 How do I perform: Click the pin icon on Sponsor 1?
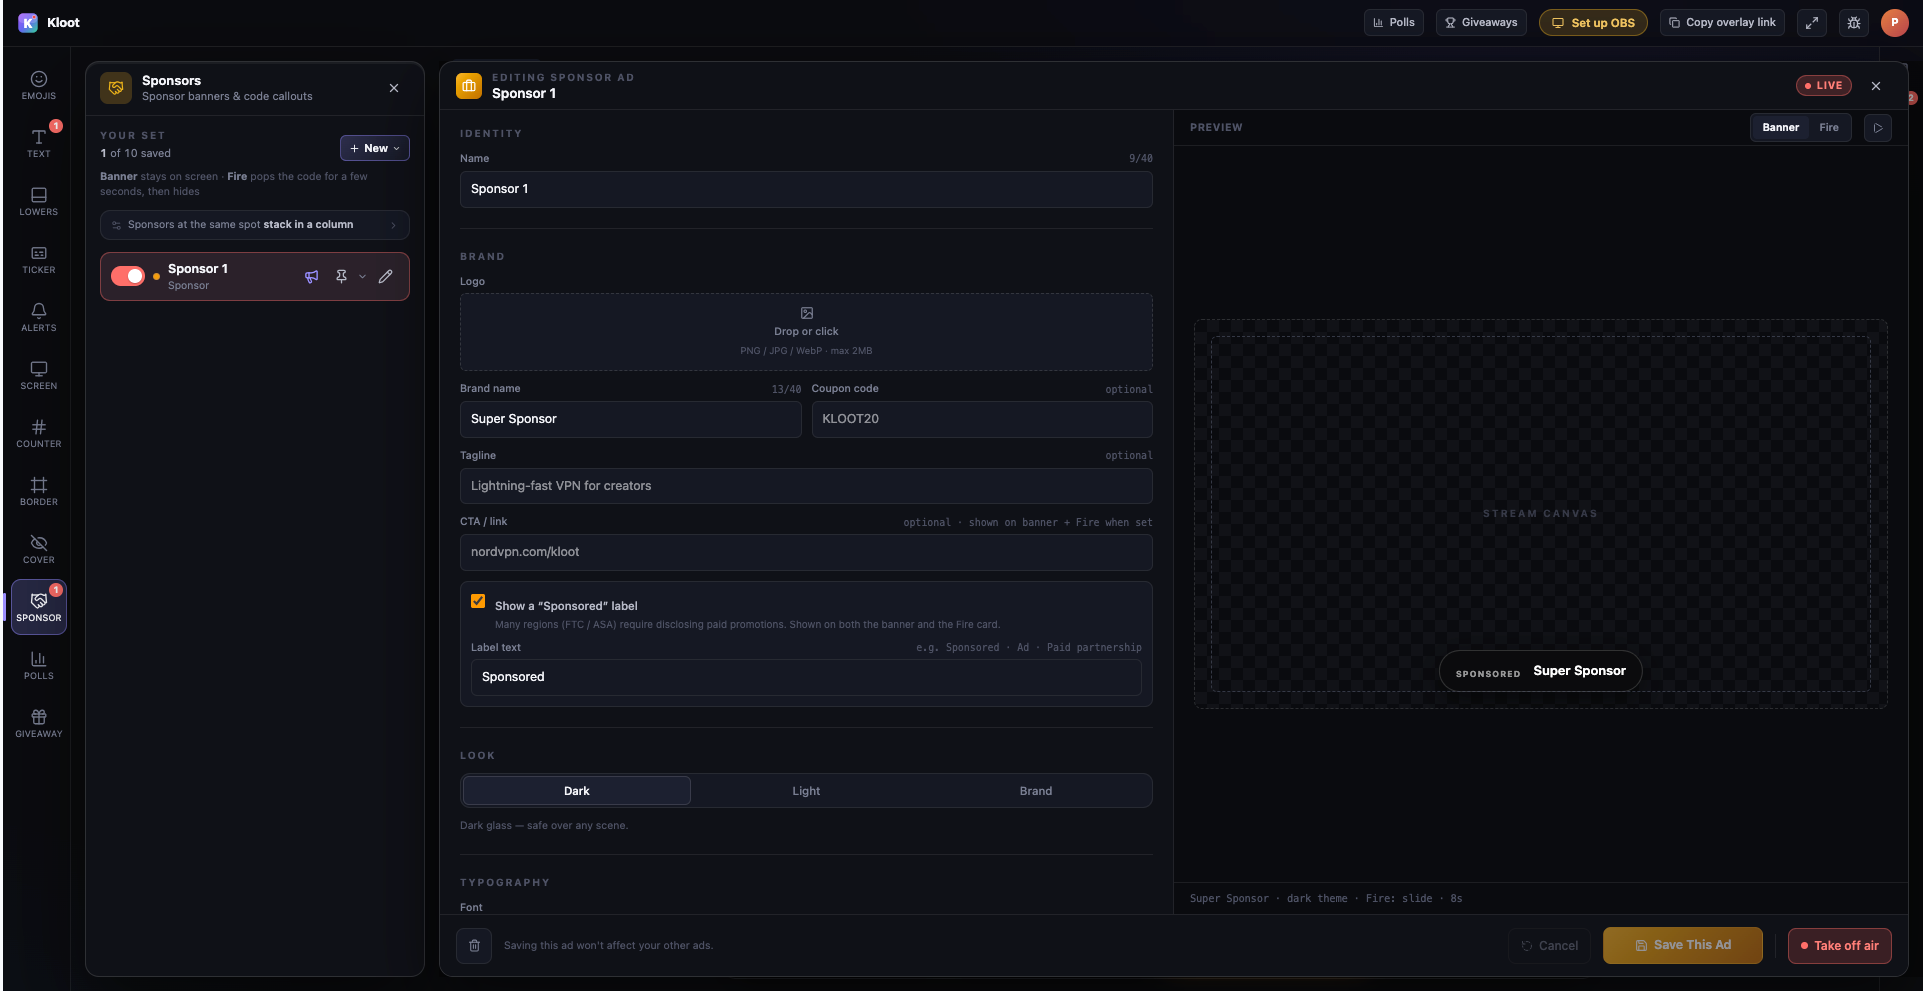341,277
